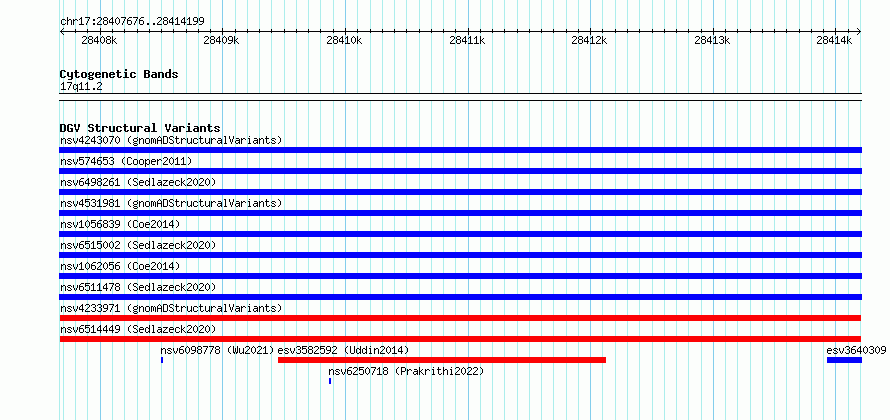Click the nsv1062056 (Coe2014) label
Screen dimensions: 890x420
click(120, 266)
